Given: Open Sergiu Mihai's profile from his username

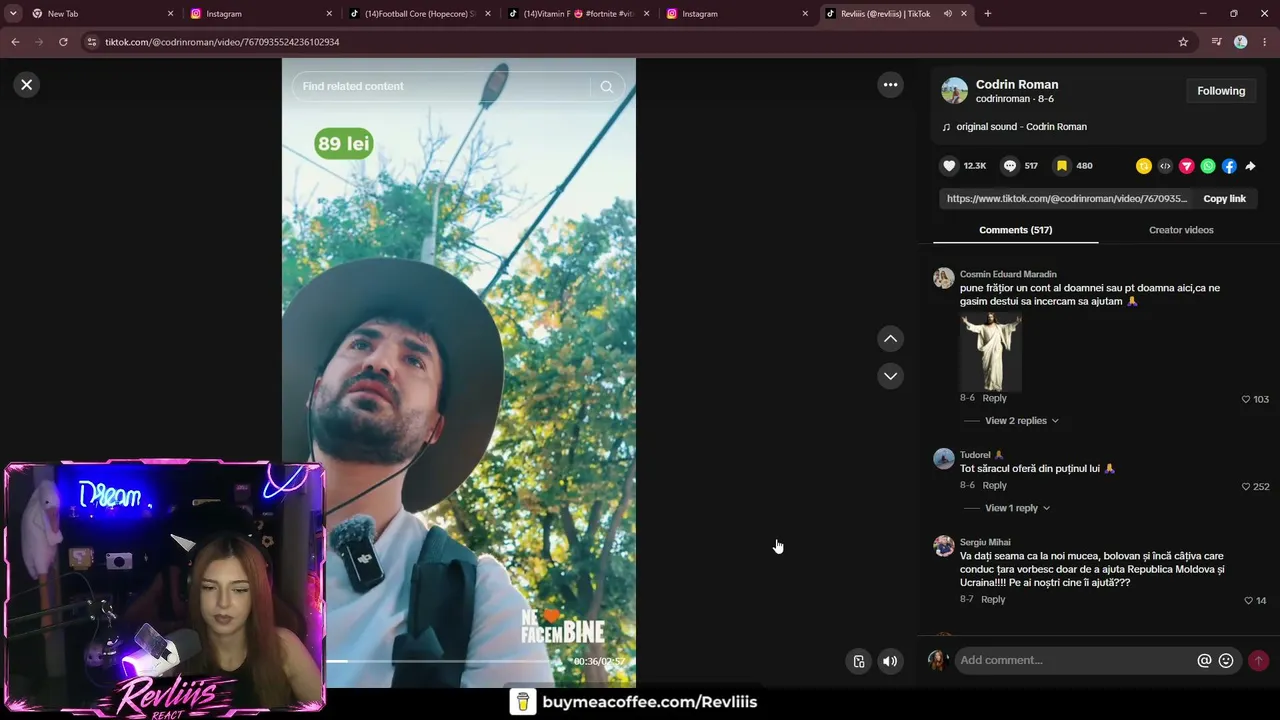Looking at the screenshot, I should coord(985,542).
